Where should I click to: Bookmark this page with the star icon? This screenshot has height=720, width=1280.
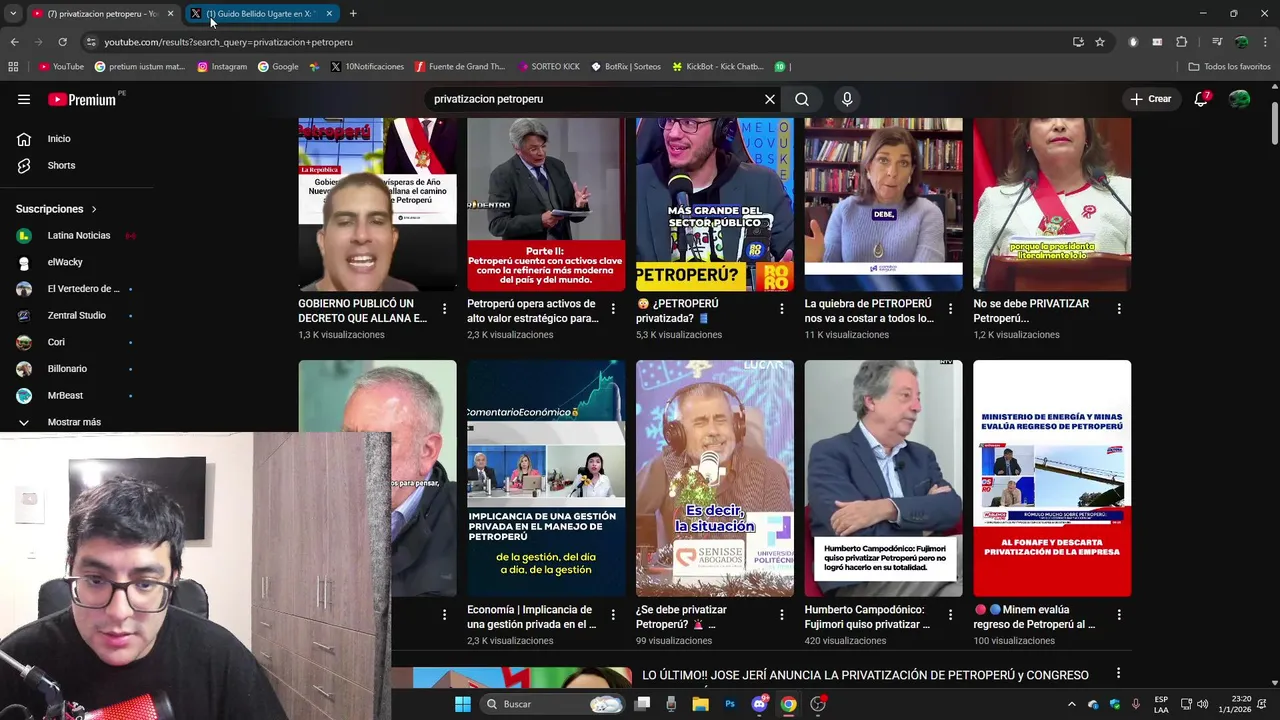click(1100, 42)
